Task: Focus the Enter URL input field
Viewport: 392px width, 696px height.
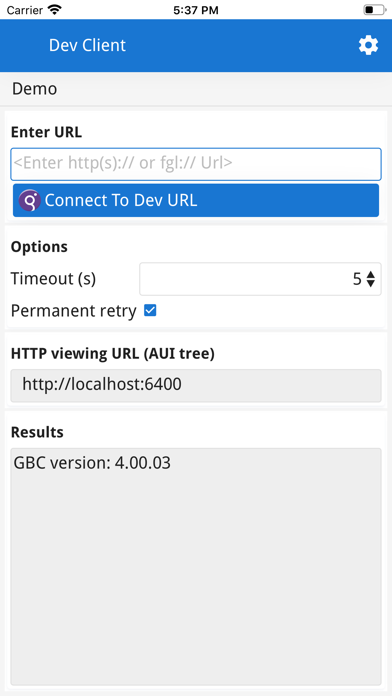Action: click(196, 164)
